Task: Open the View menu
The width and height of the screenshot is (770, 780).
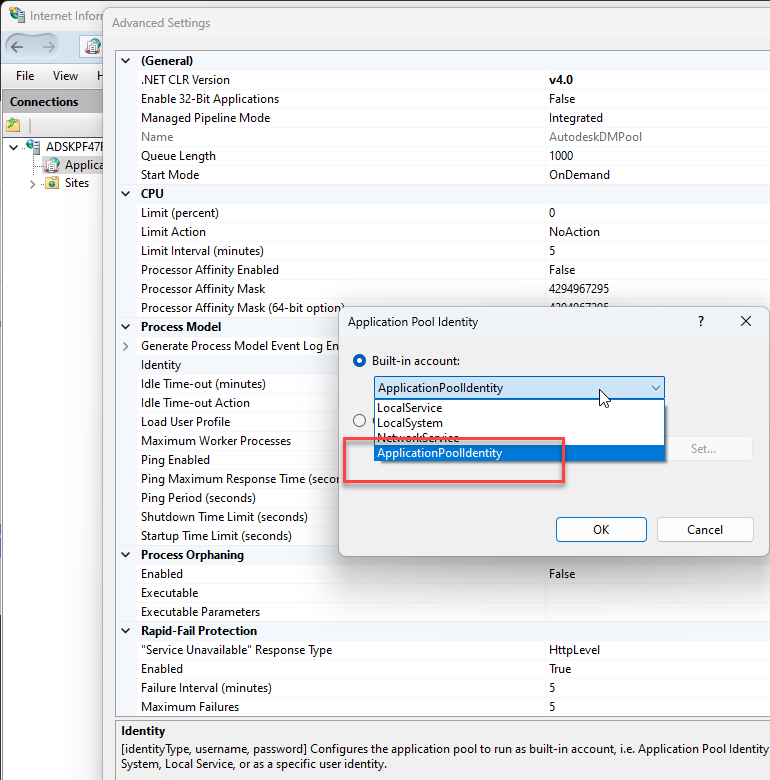Action: point(65,76)
